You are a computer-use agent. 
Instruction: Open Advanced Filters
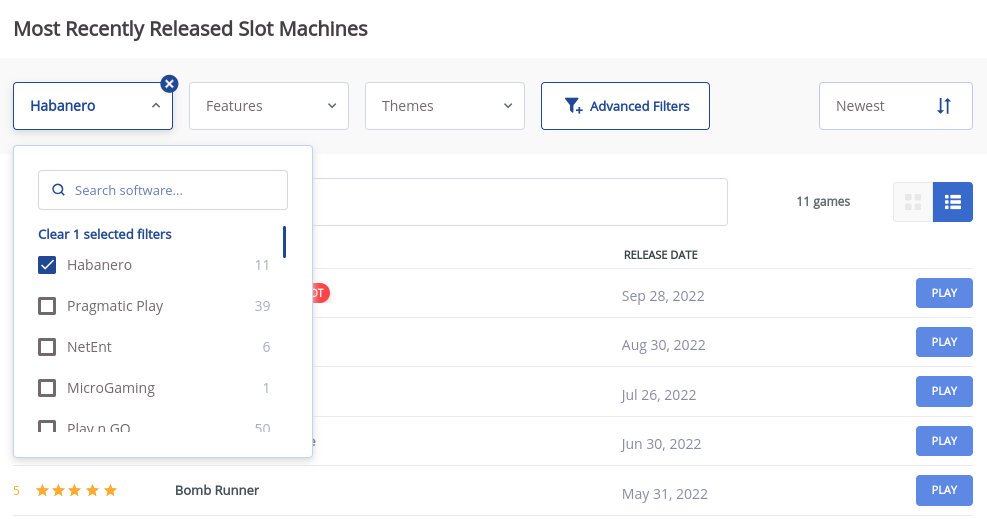click(x=625, y=106)
